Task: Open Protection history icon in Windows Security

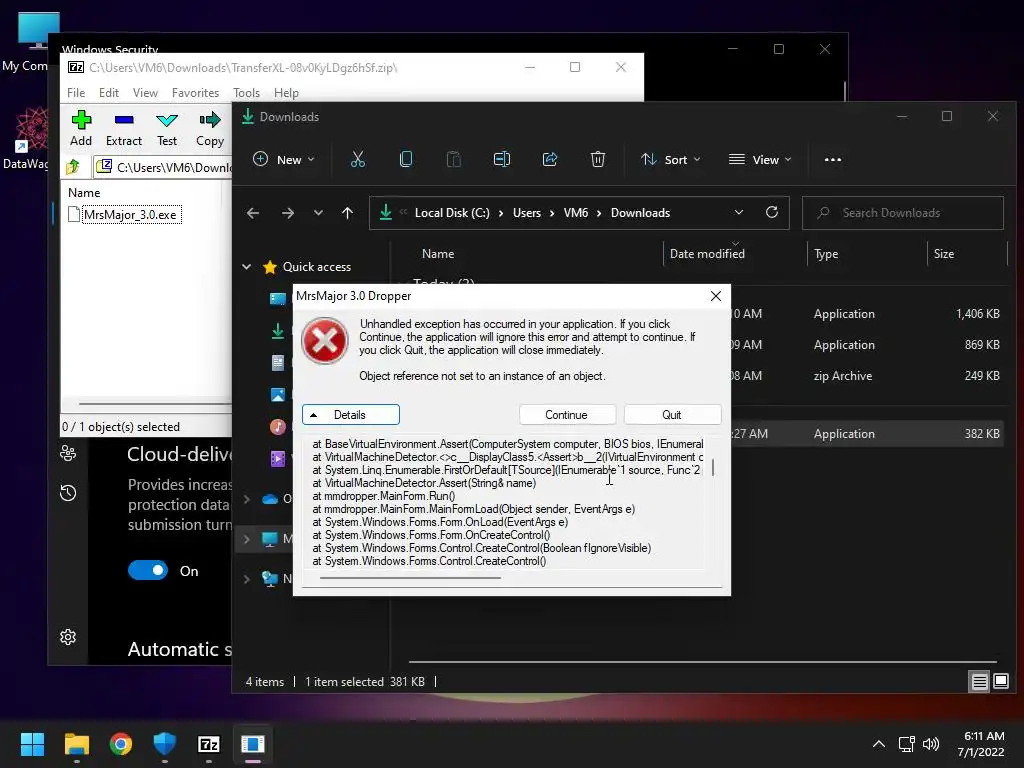Action: pos(68,492)
